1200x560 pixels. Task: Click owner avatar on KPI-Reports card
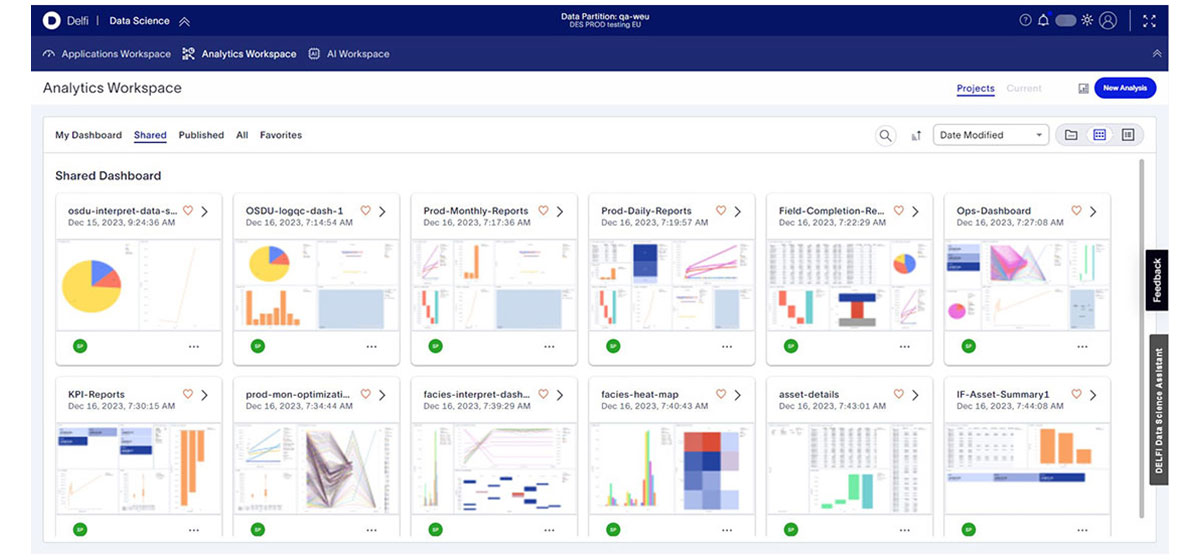coord(79,529)
